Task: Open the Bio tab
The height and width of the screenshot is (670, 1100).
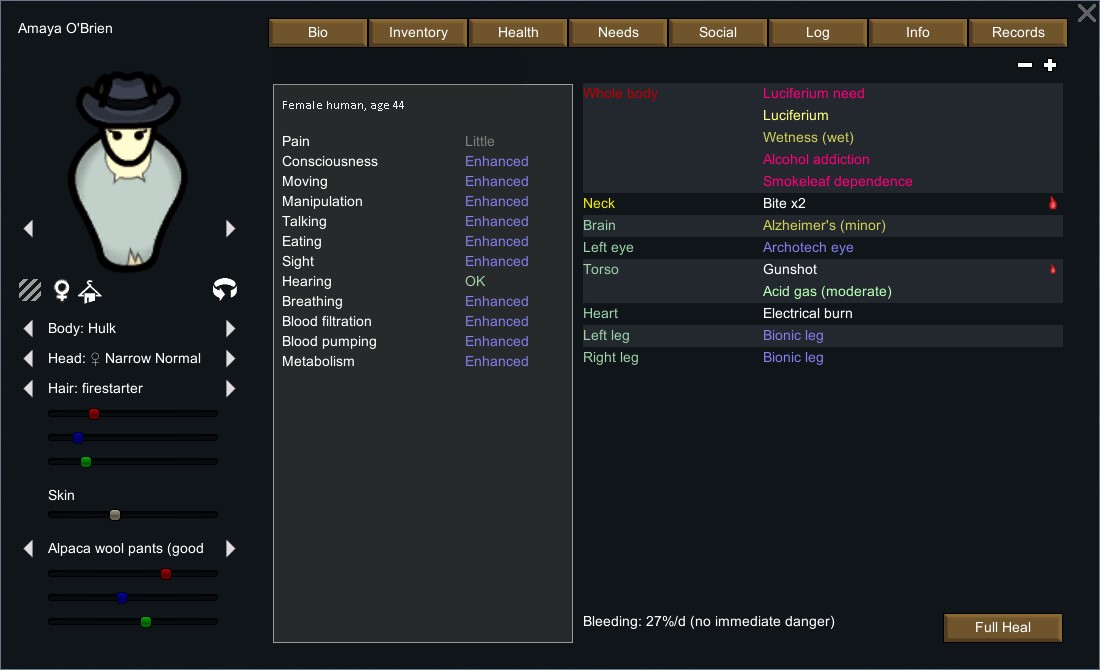Action: [318, 32]
